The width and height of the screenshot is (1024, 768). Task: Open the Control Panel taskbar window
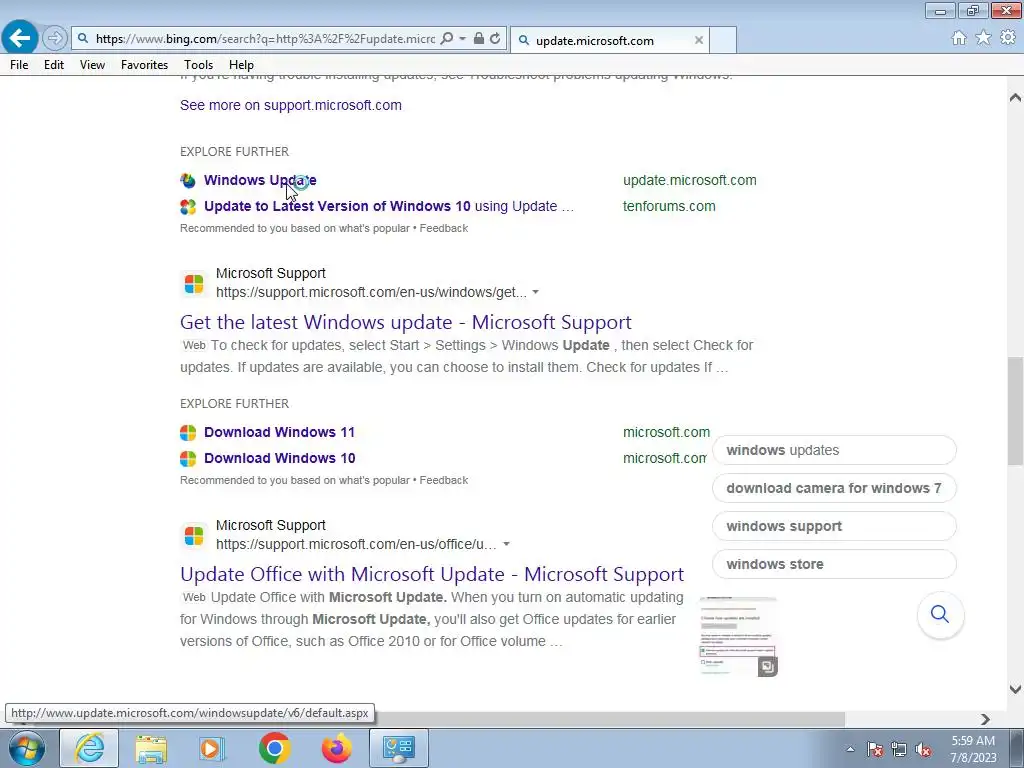coord(399,748)
